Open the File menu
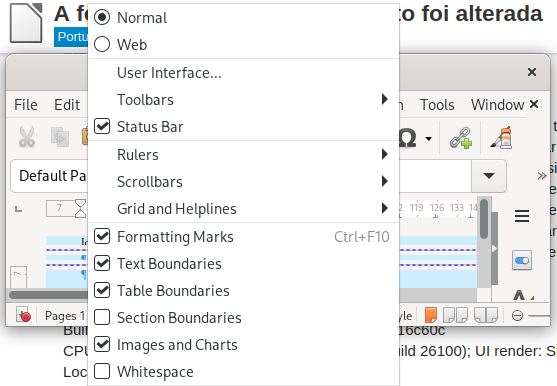Screen dimensions: 557x386 (x=26, y=105)
